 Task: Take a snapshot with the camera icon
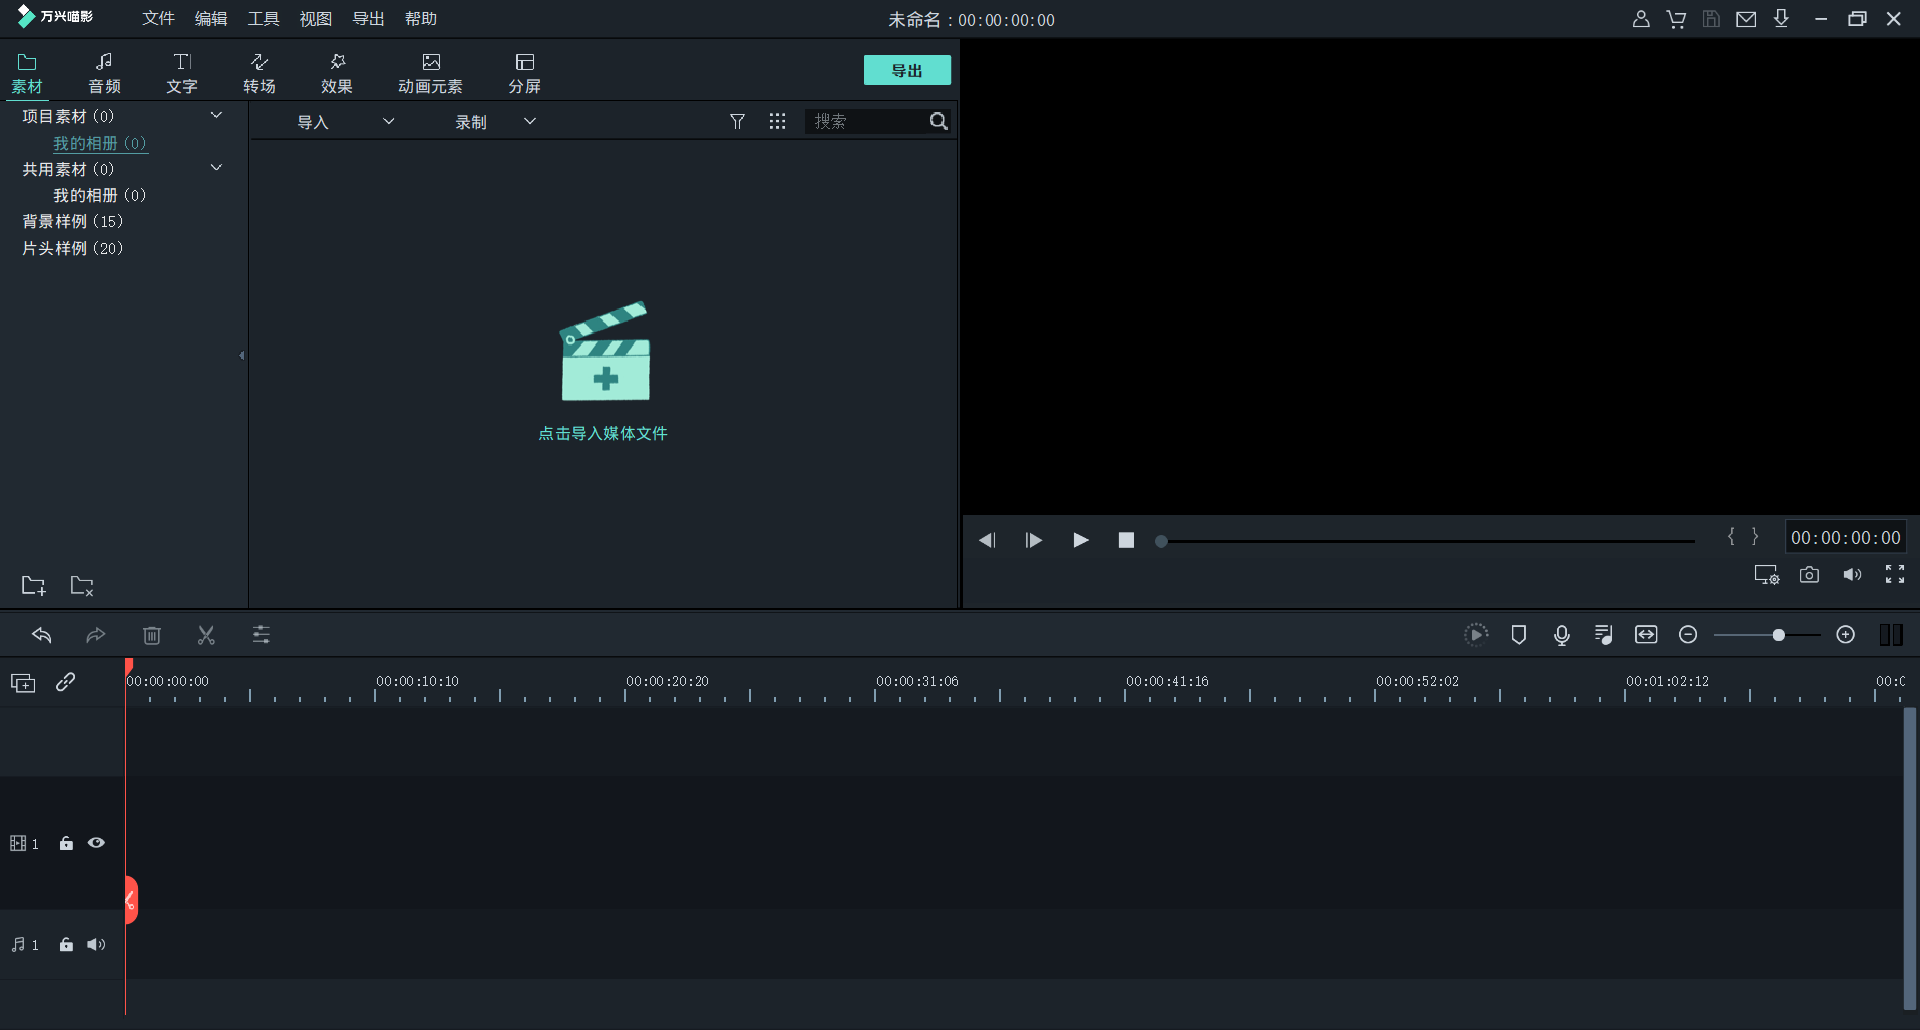[x=1809, y=575]
